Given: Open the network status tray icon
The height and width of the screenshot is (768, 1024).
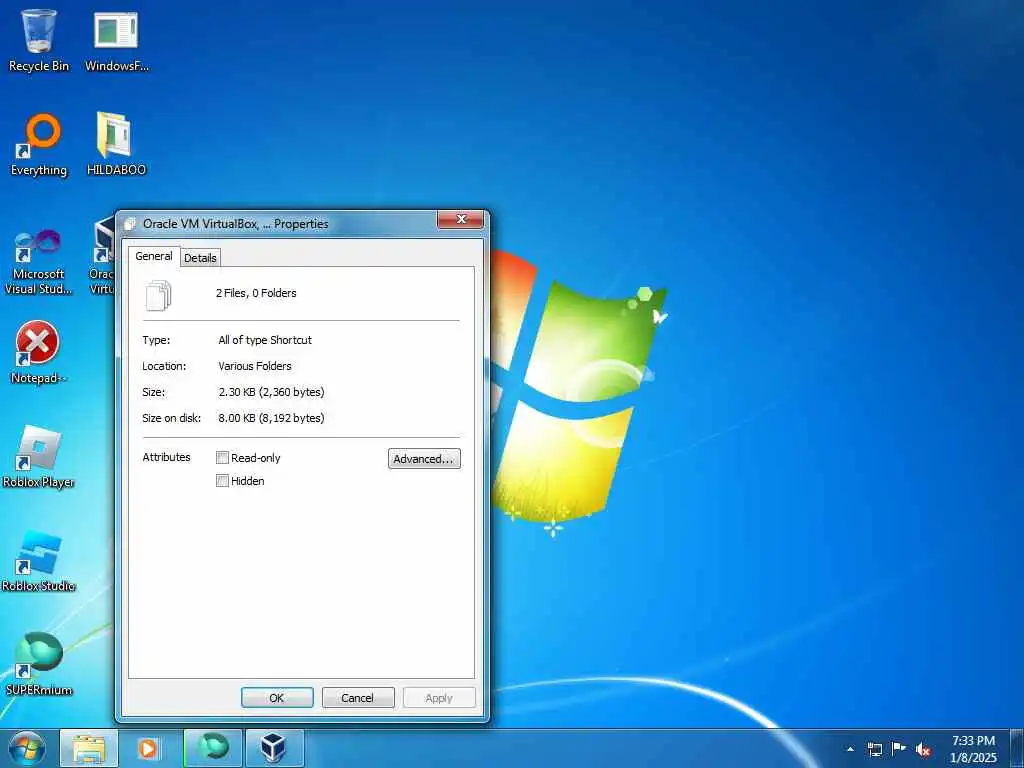Looking at the screenshot, I should (x=874, y=749).
